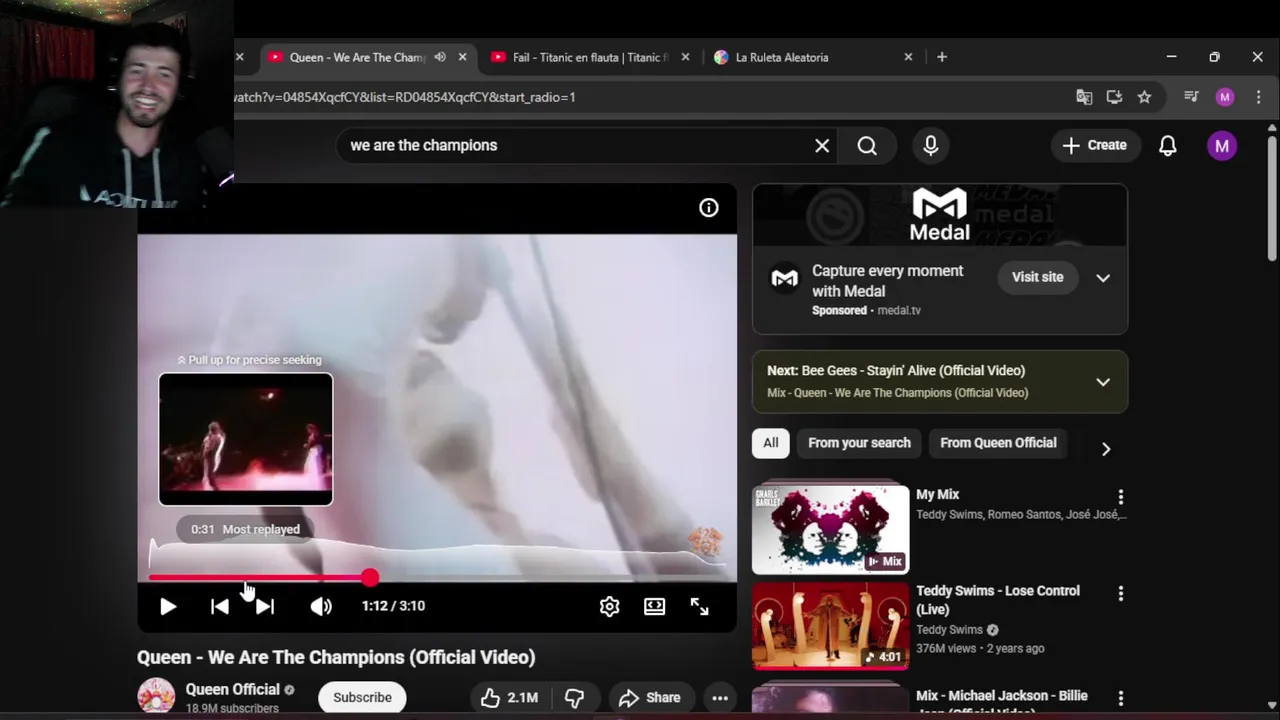Open Teddy Swims Lose Control thumbnail

click(831, 626)
